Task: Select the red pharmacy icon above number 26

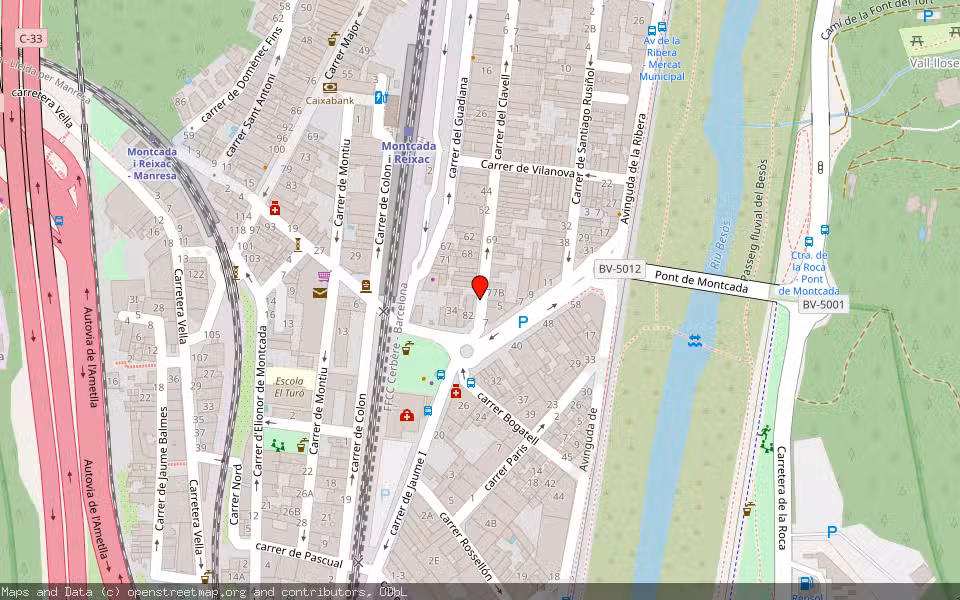Action: coord(456,392)
